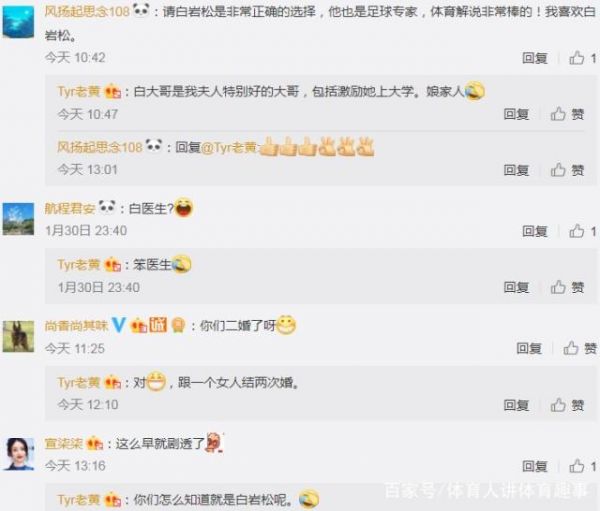
Task: Reply to Tyr老黄's 10:47 comment
Action: click(516, 114)
